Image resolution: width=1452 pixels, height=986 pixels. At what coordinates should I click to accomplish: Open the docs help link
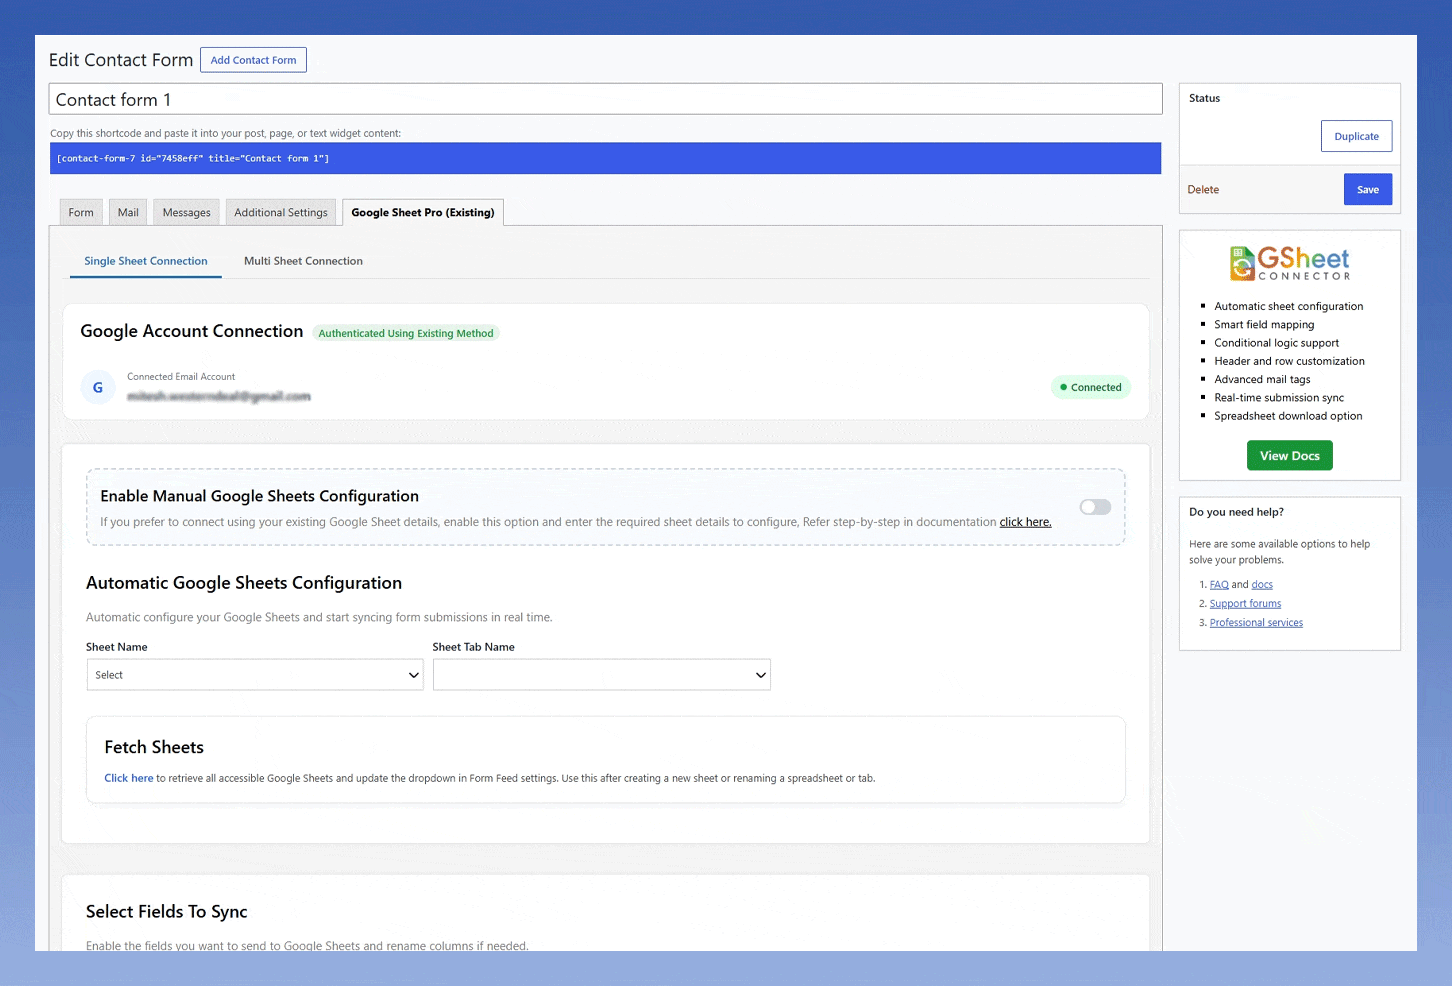click(1262, 585)
